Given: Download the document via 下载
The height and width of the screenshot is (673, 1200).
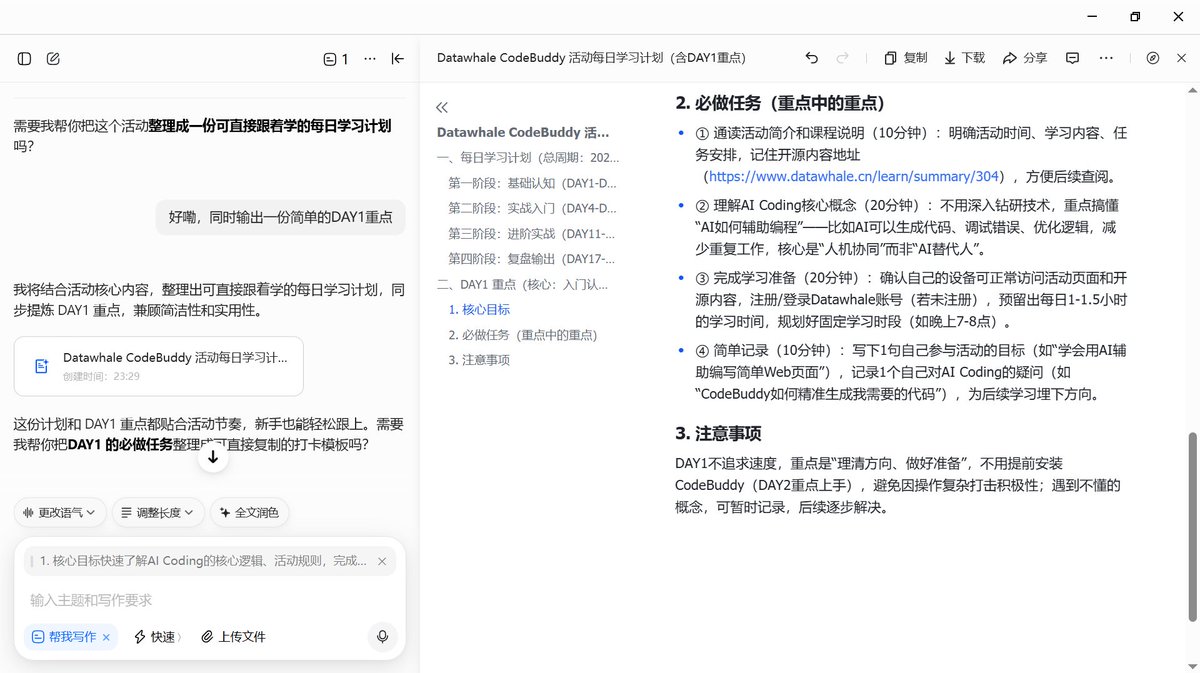Looking at the screenshot, I should 965,58.
